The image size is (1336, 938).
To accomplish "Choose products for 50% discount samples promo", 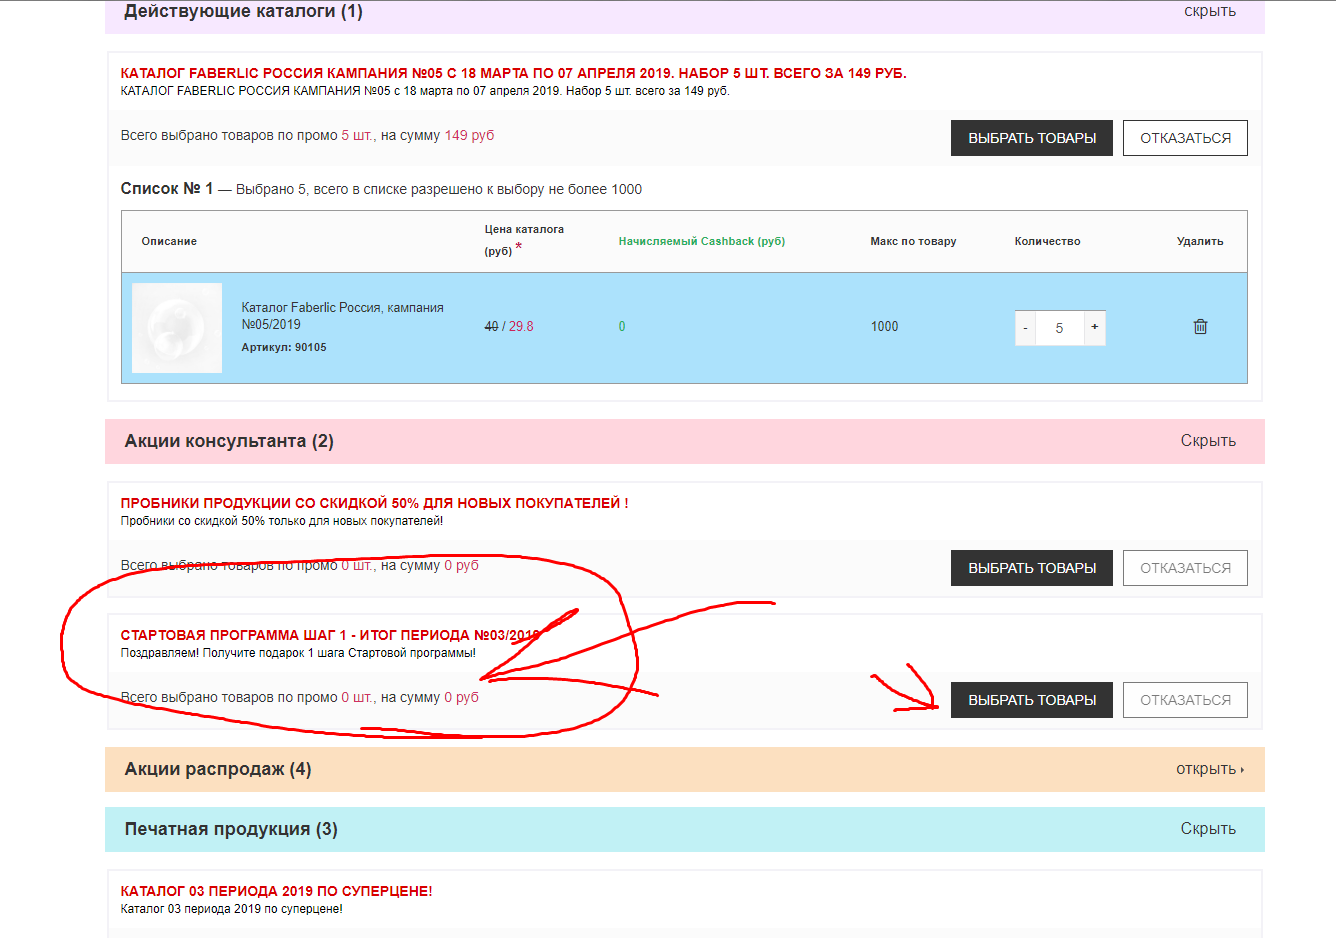I will pos(1032,568).
